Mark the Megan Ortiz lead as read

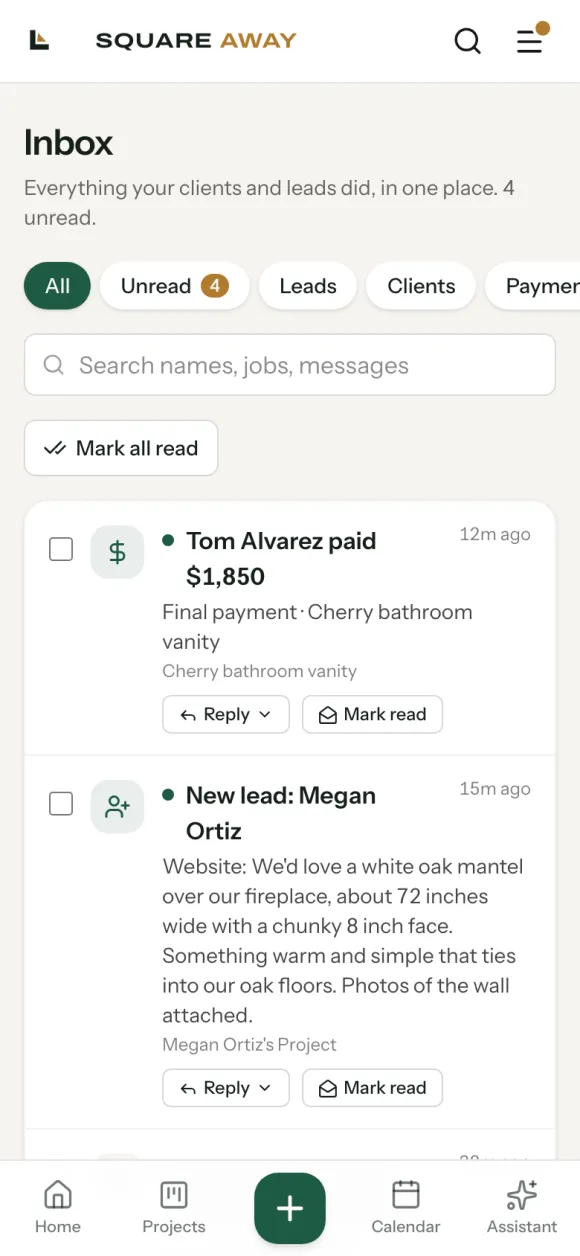pos(372,1088)
